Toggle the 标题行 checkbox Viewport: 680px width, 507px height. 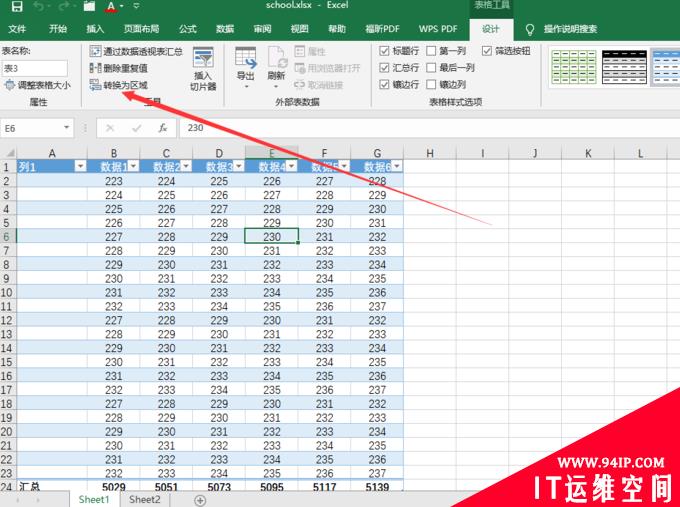point(384,51)
